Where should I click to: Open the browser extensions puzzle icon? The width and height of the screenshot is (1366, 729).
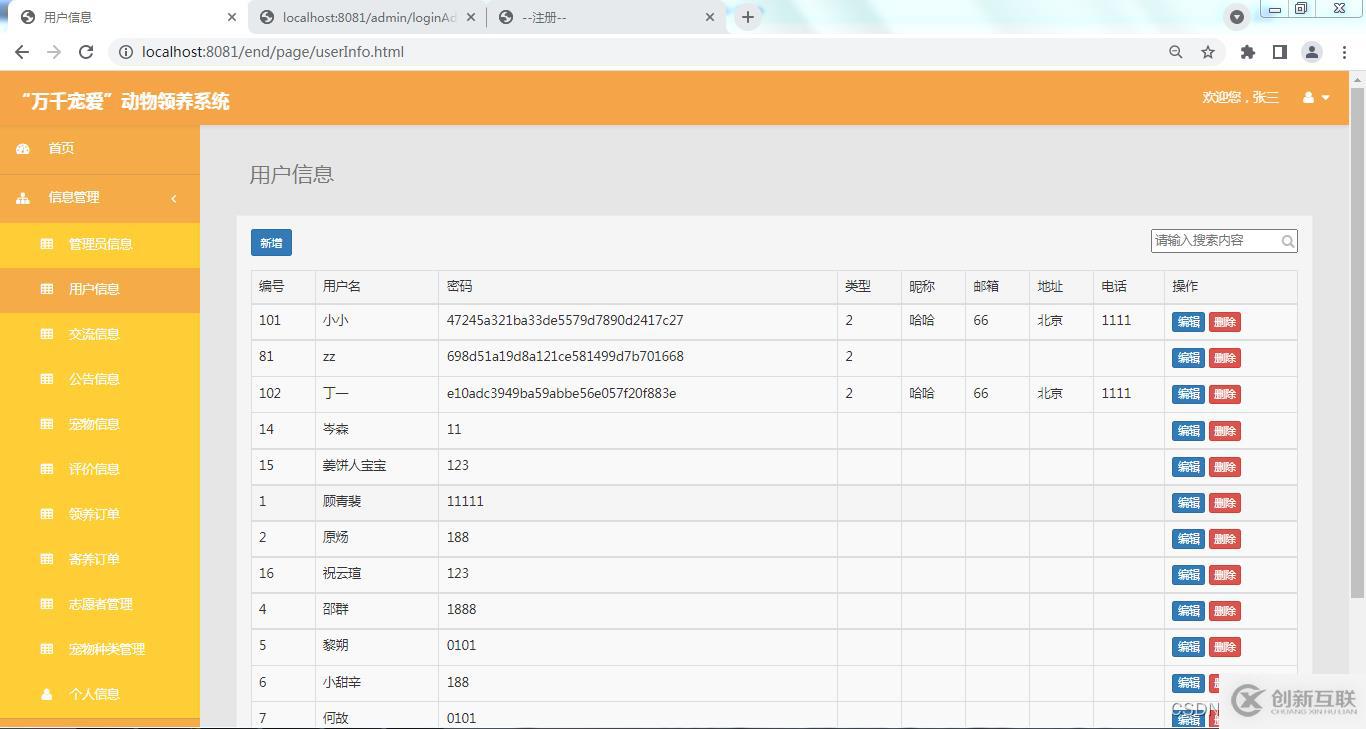(1247, 52)
